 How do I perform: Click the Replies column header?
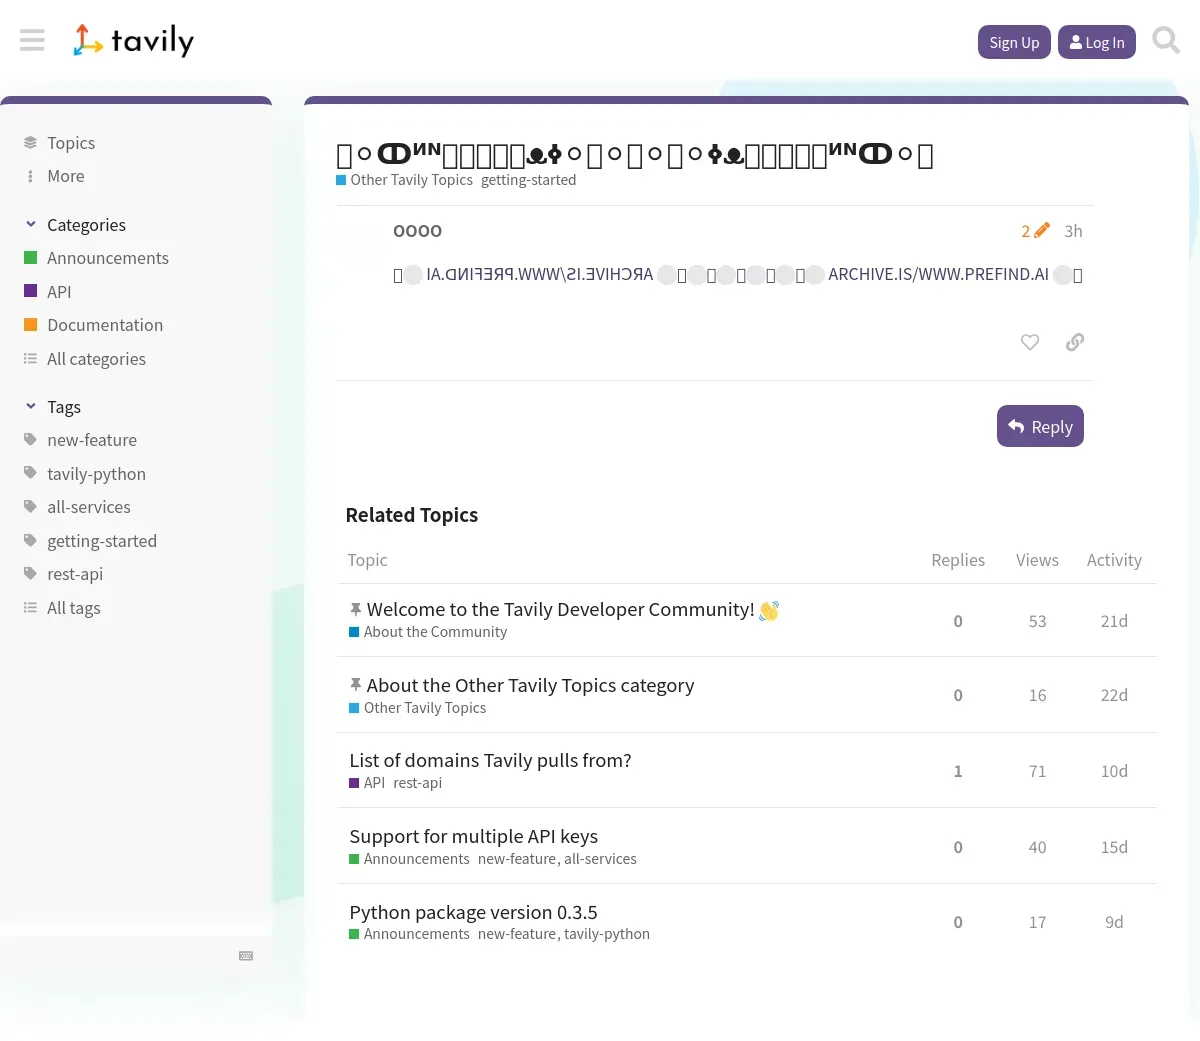tap(958, 560)
